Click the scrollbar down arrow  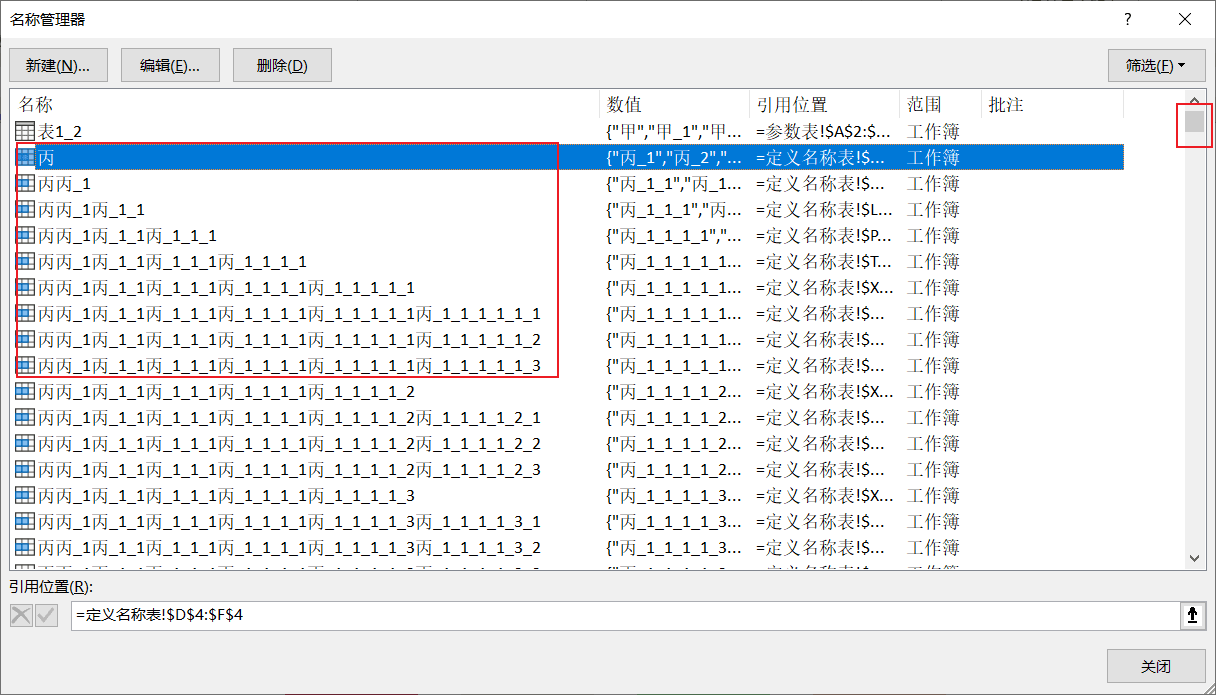point(1194,559)
